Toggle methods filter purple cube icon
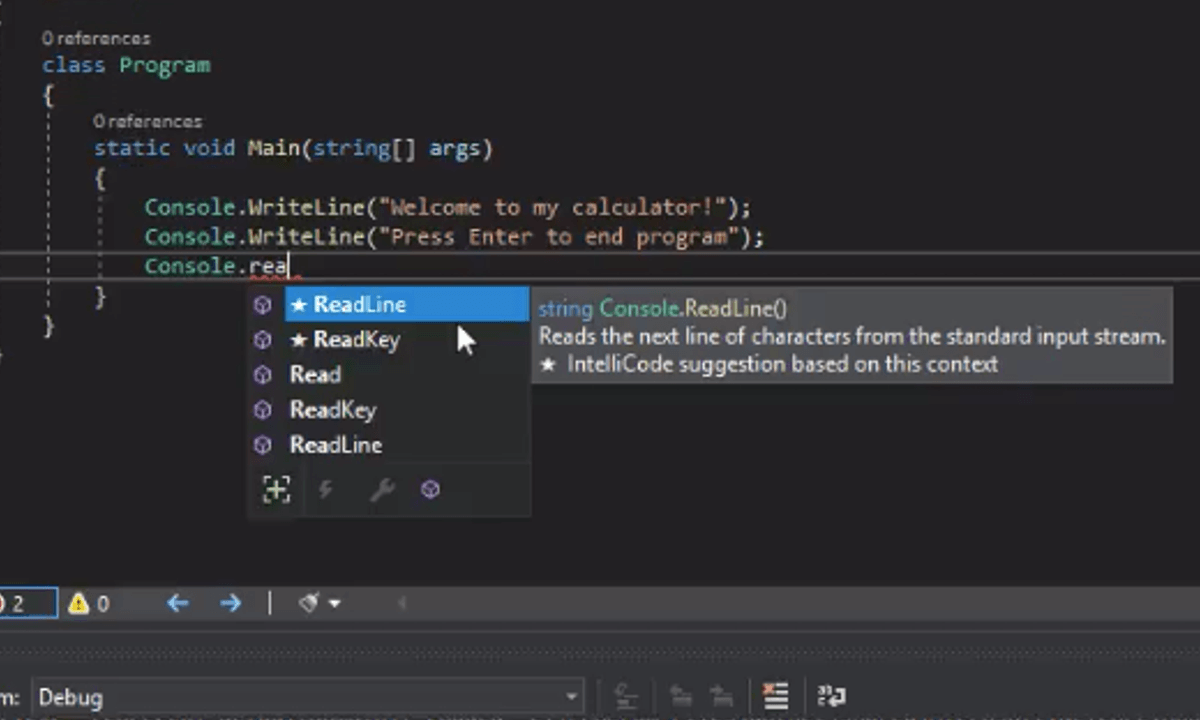The image size is (1200, 720). (430, 490)
